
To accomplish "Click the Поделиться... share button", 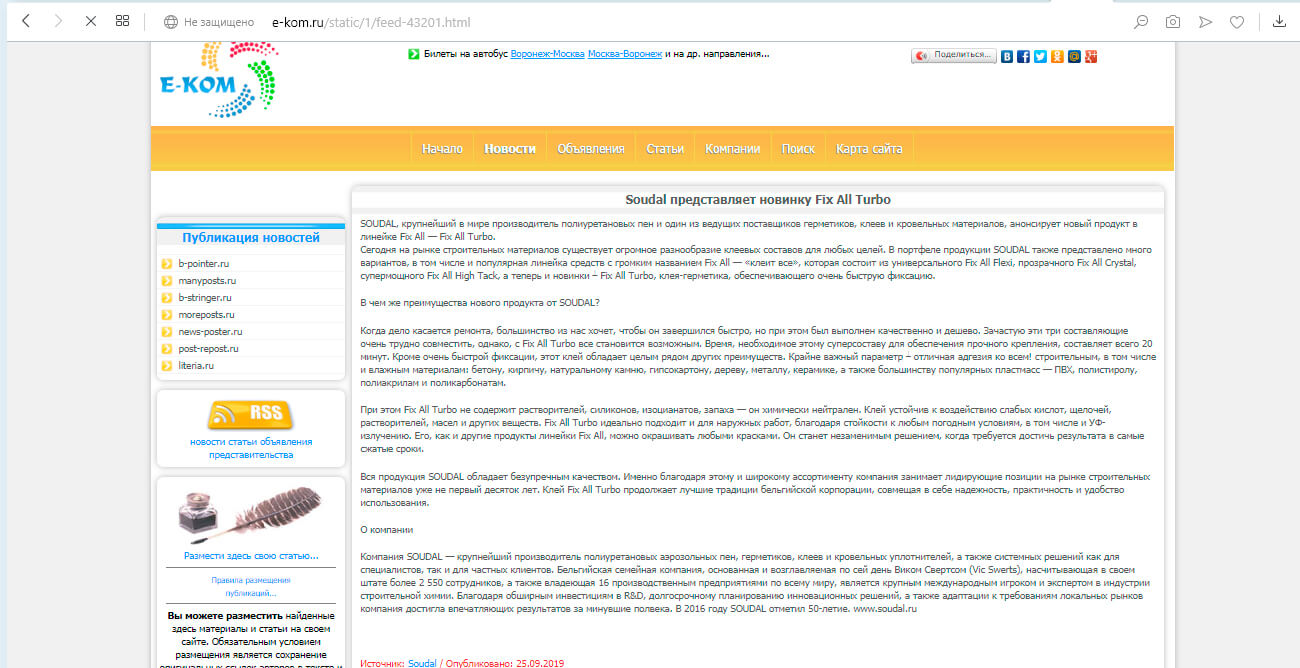I will (953, 56).
